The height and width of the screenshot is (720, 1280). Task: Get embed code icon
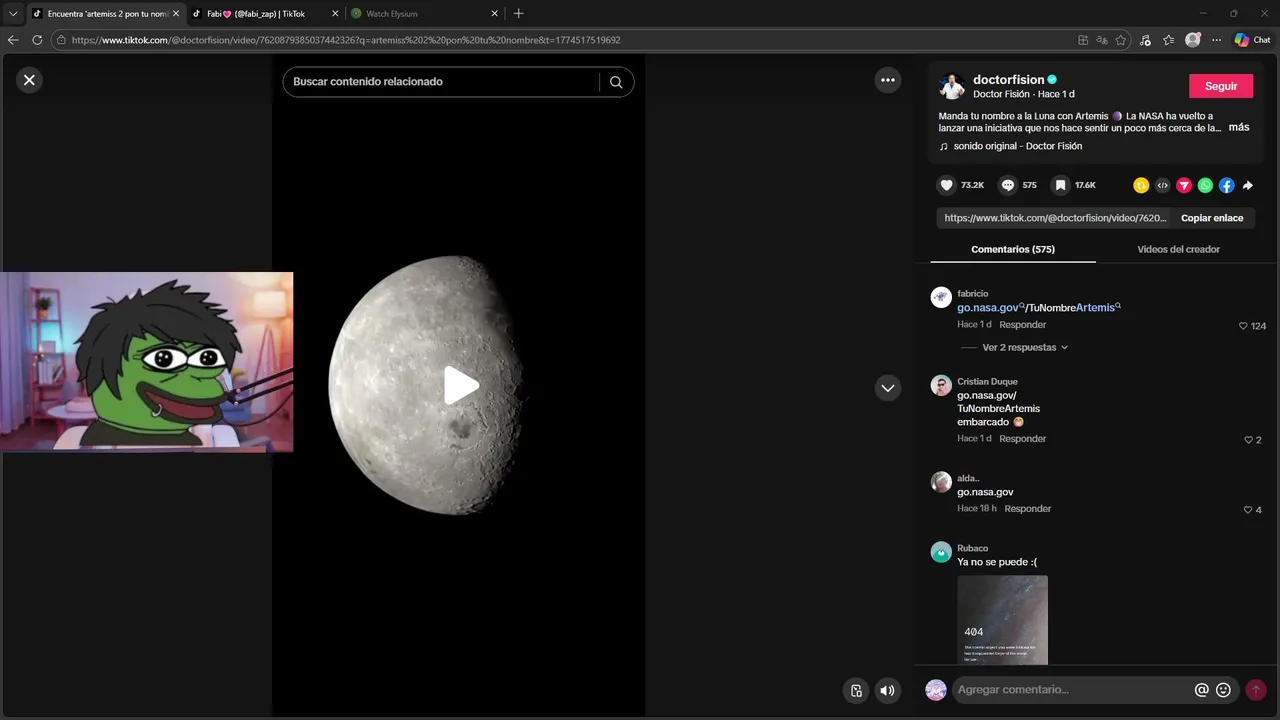point(1162,185)
